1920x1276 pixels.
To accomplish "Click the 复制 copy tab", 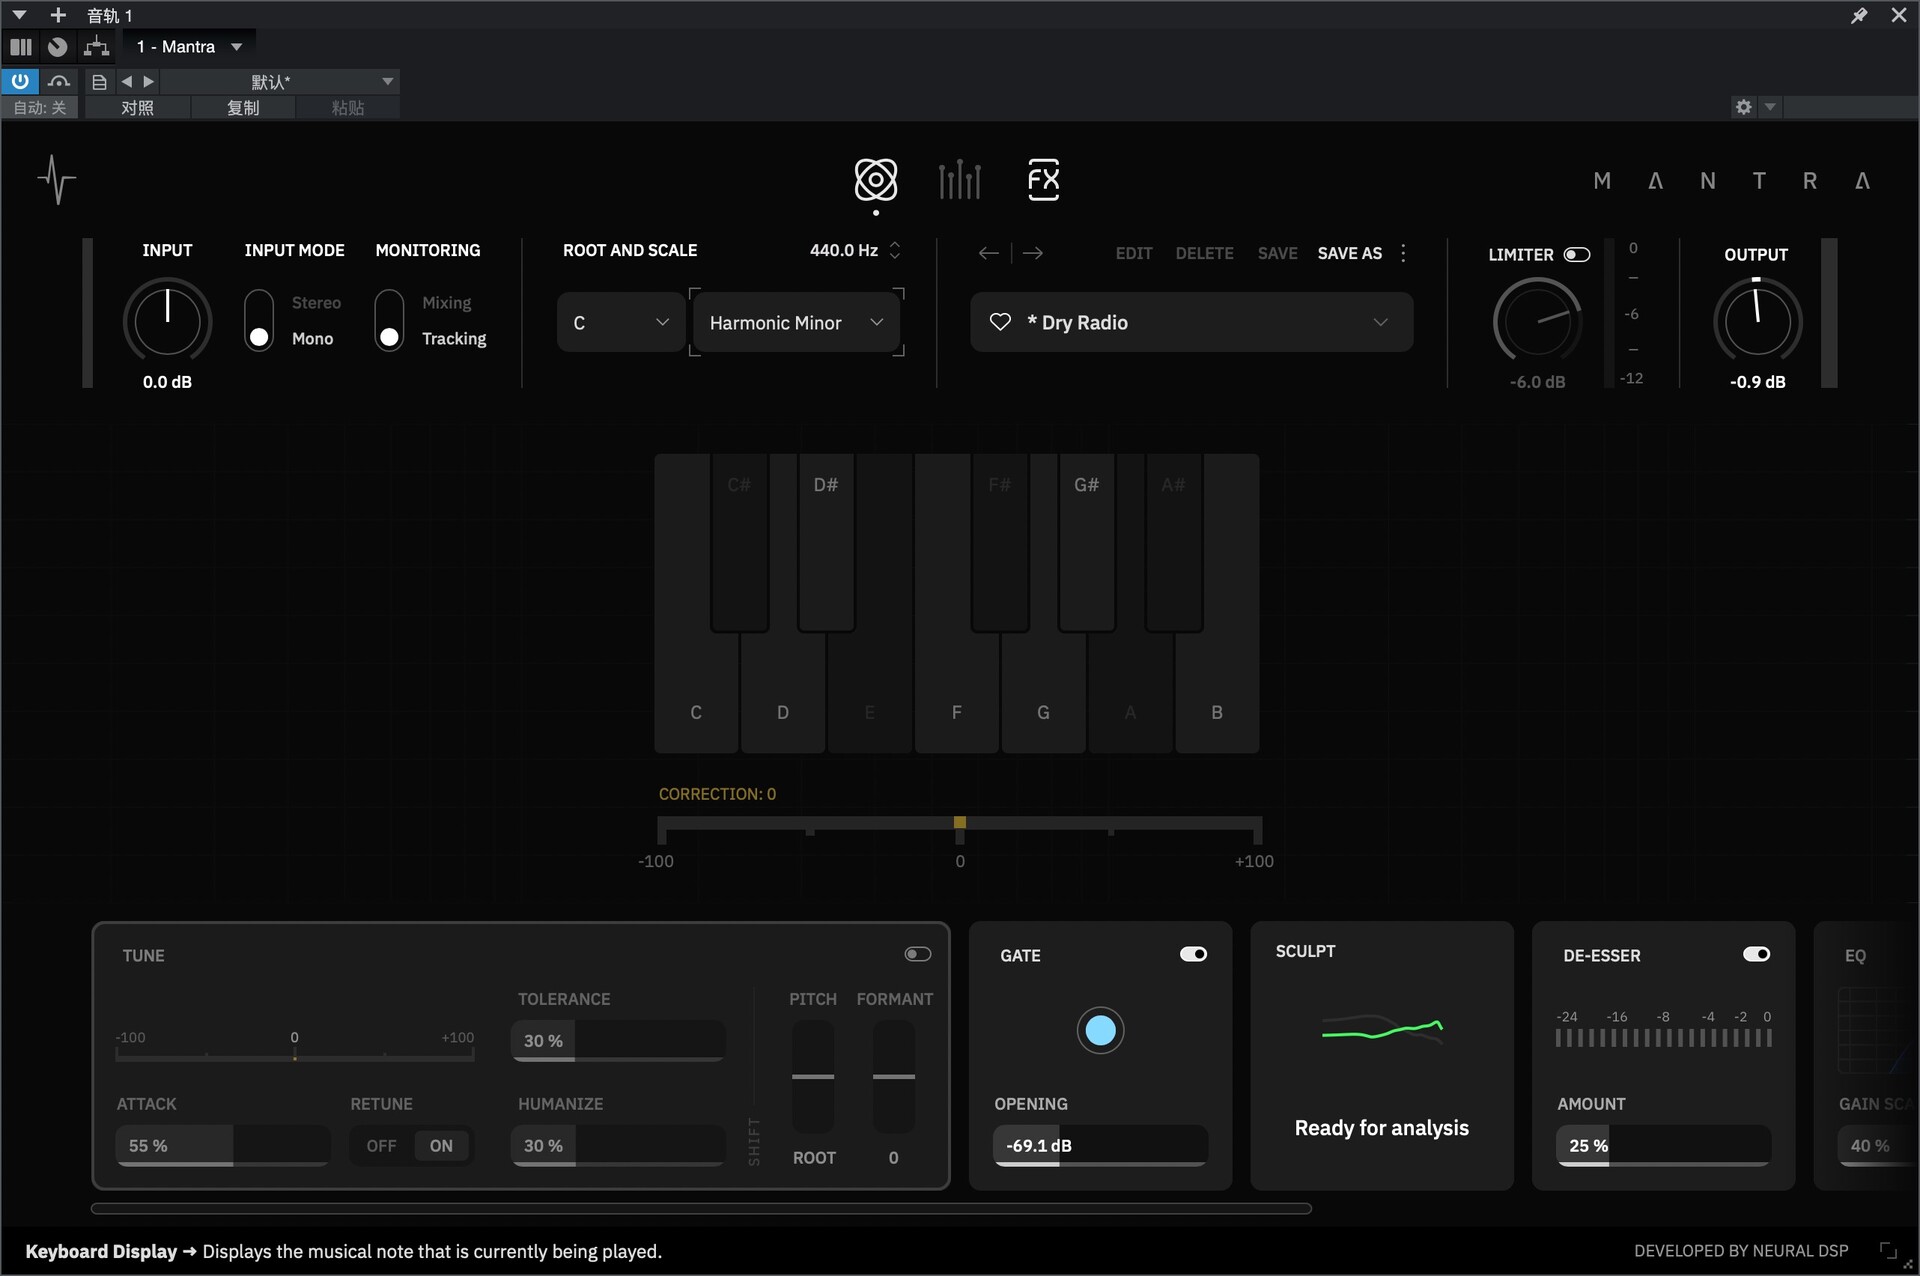I will point(243,107).
